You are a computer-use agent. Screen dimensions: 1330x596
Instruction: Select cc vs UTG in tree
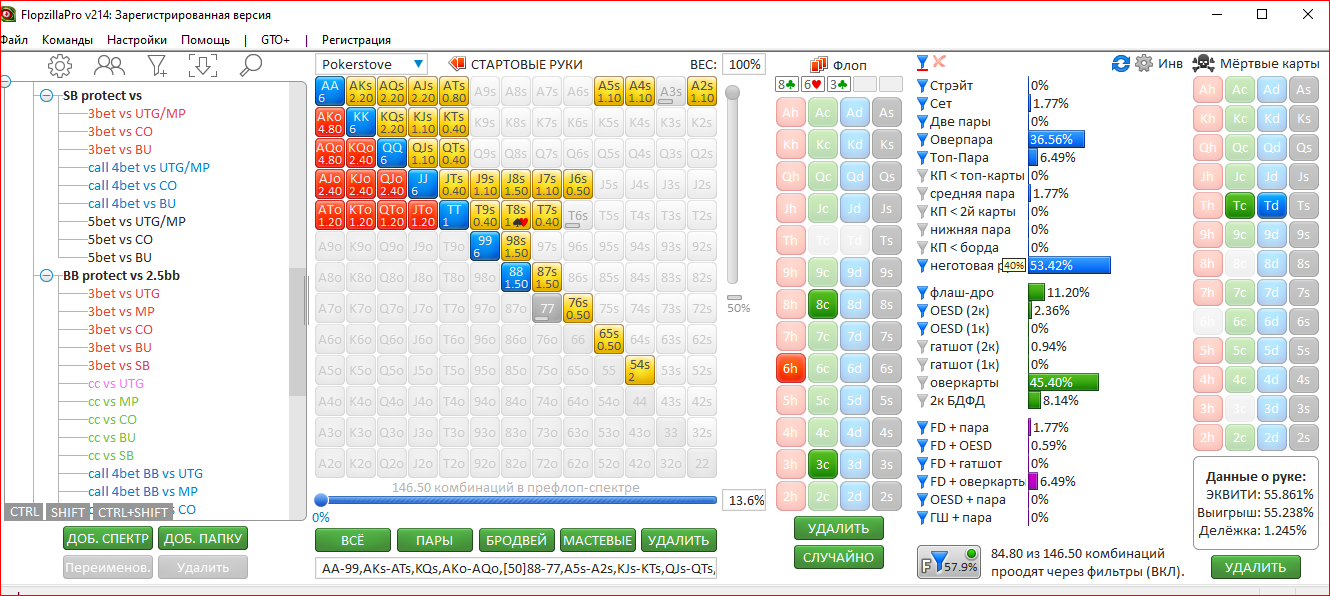click(116, 383)
